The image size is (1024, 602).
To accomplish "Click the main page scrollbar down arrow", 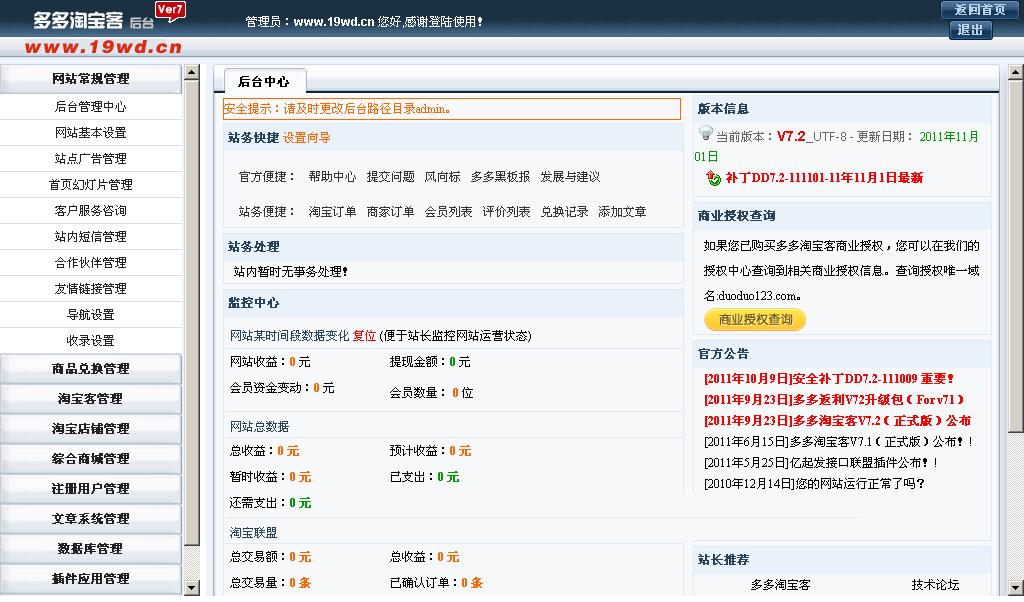I will coord(1015,587).
